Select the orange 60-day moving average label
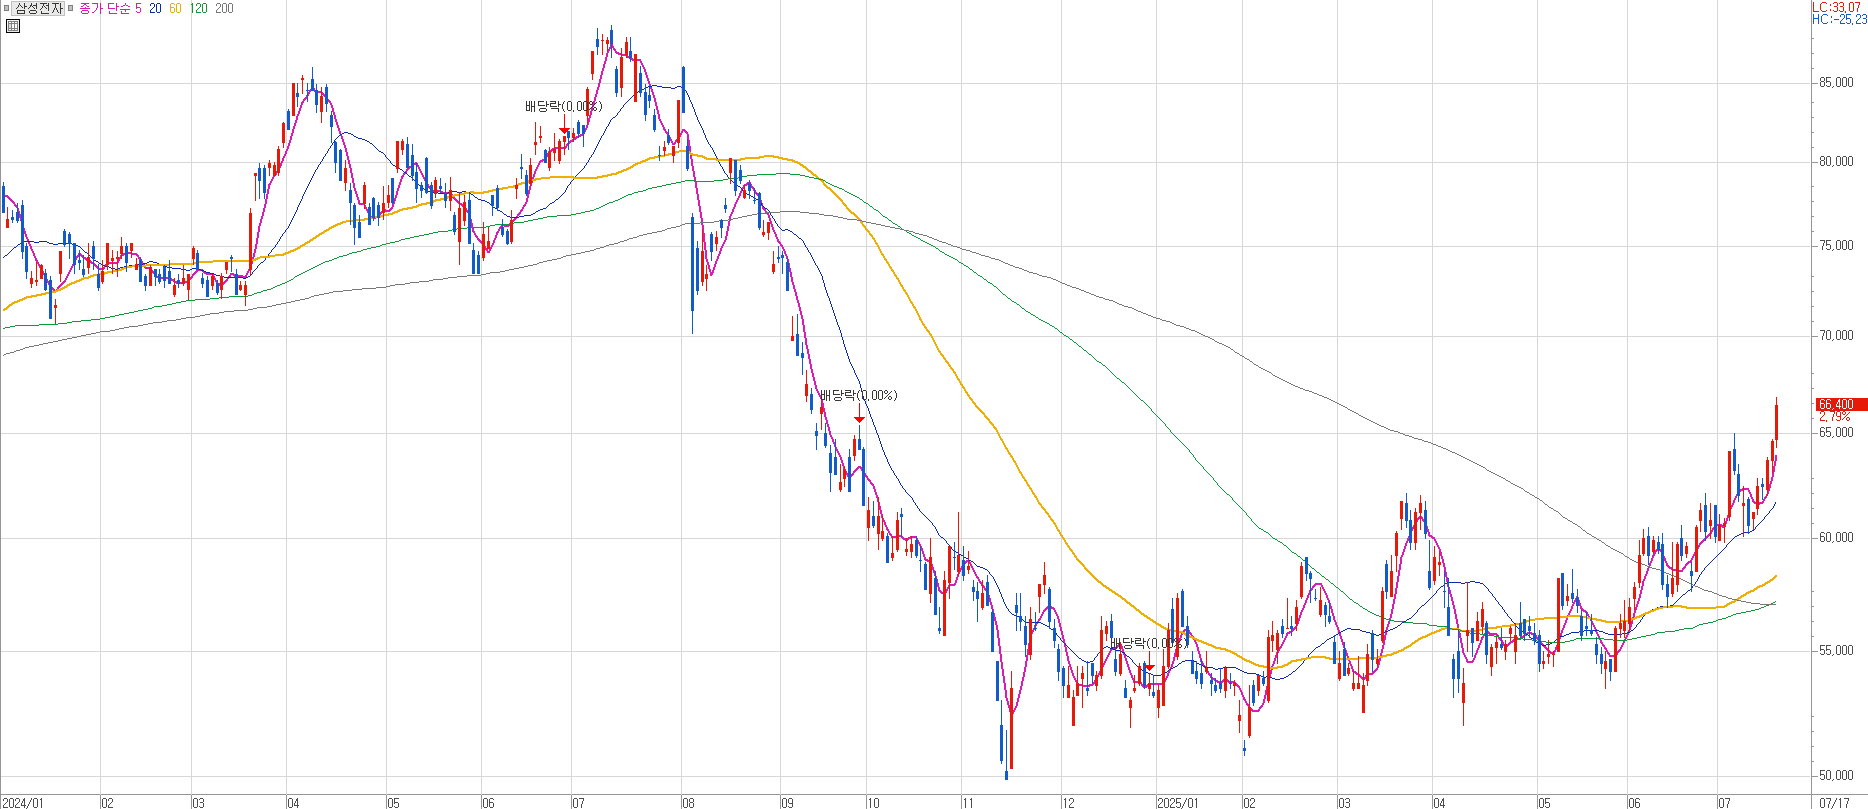Viewport: 1868px width, 809px height. tap(175, 9)
